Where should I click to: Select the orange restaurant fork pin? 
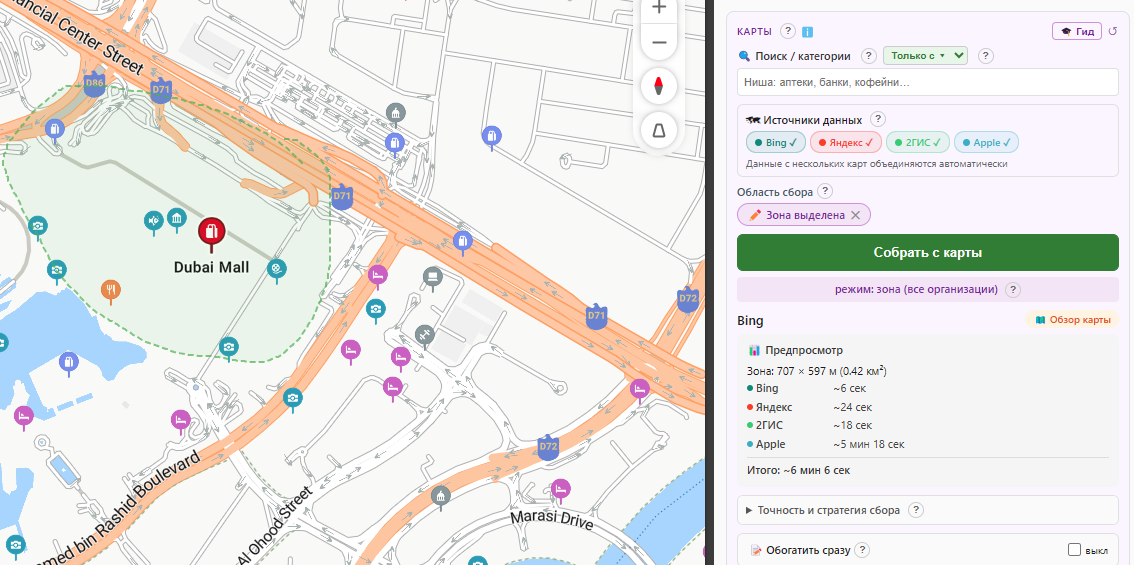tap(110, 291)
